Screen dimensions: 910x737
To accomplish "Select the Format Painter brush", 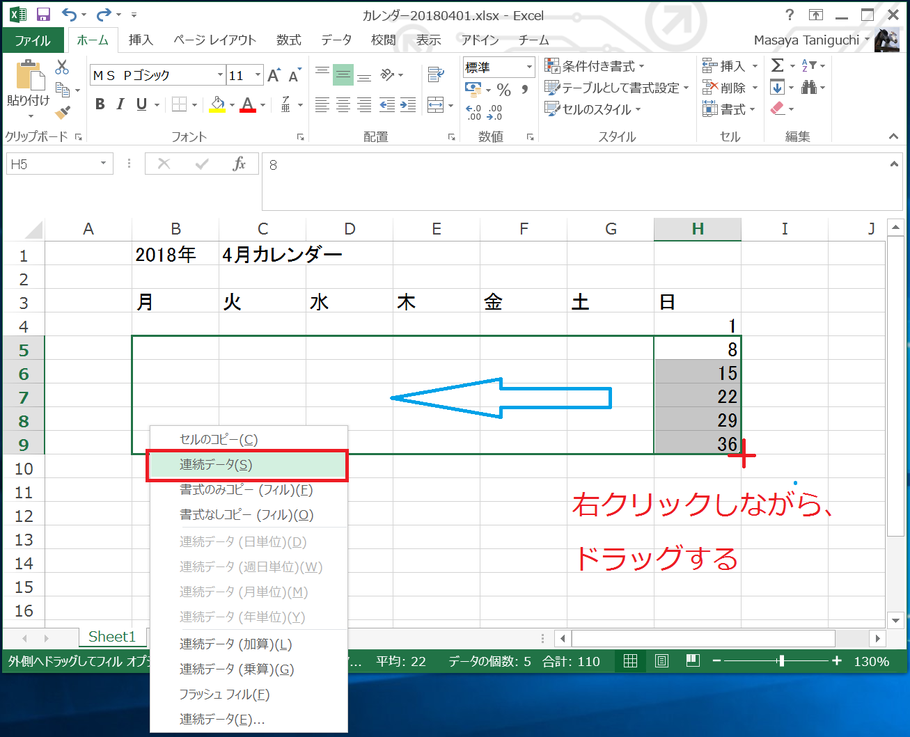I will click(62, 111).
